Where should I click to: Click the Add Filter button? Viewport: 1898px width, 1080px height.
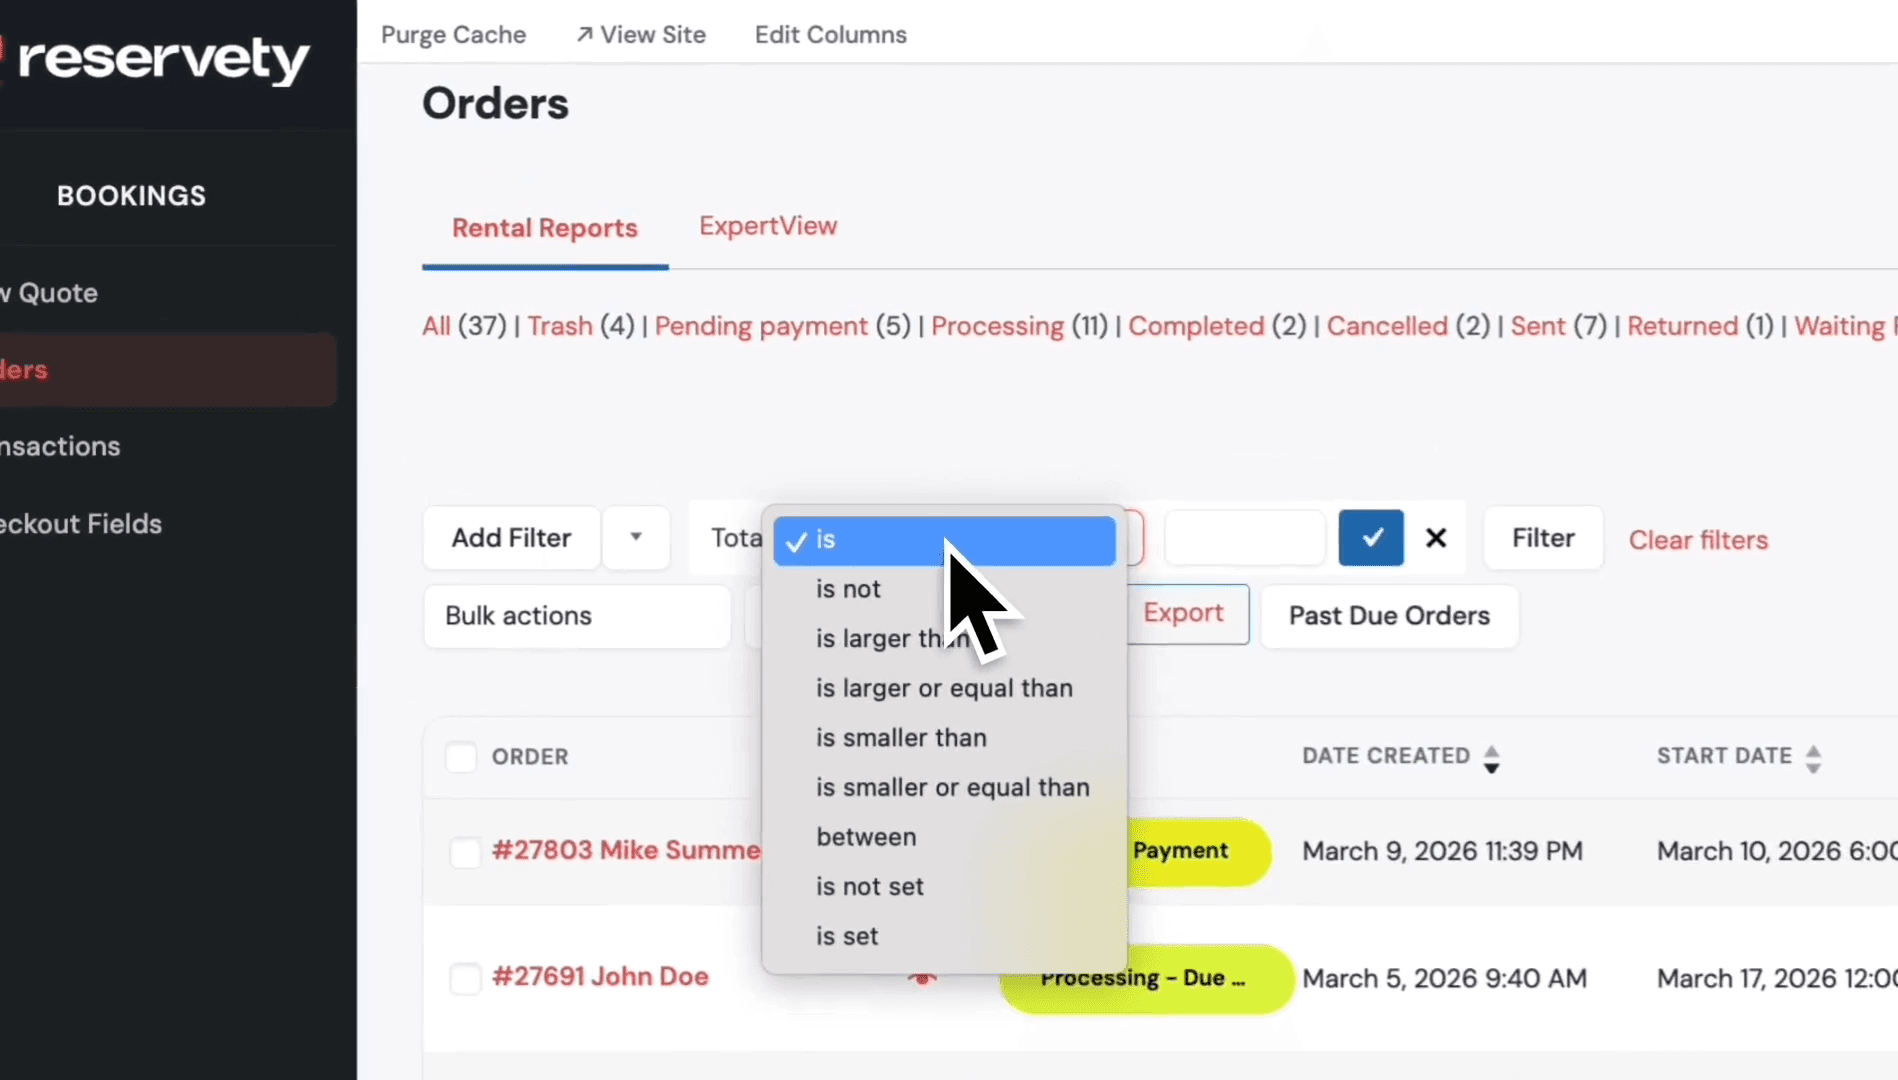tap(511, 538)
